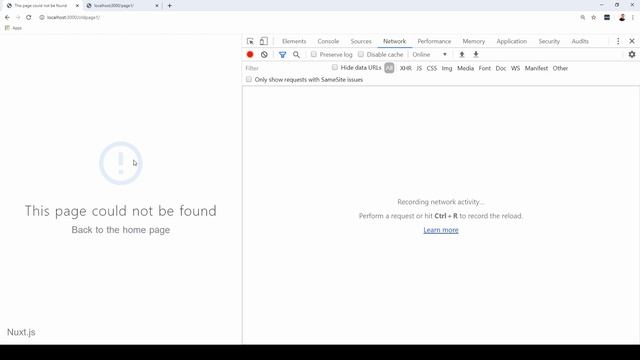Toggle the device toolbar icon

click(x=264, y=41)
